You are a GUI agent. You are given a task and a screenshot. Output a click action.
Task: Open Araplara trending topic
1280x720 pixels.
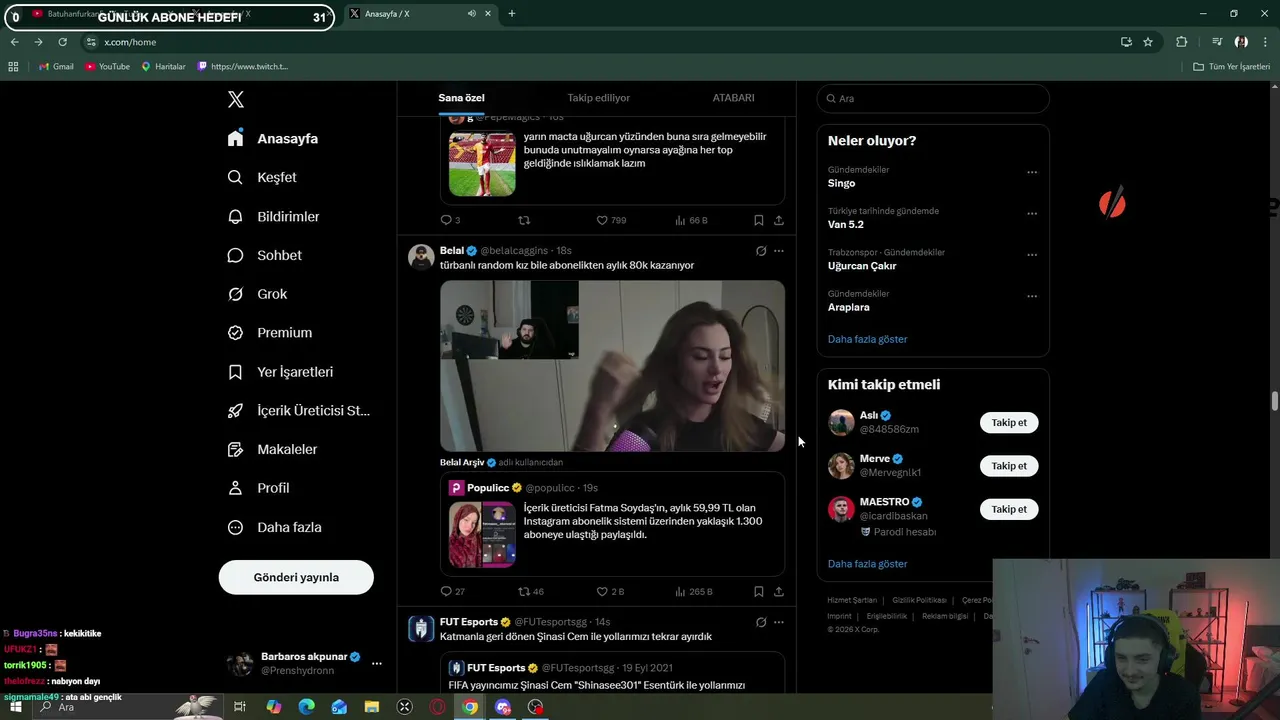(848, 307)
